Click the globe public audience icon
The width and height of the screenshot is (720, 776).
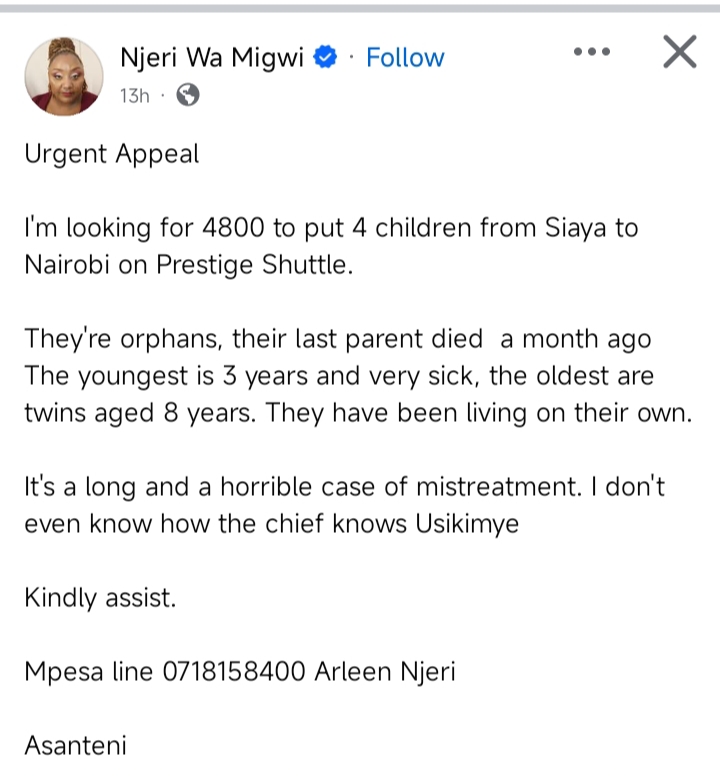187,95
